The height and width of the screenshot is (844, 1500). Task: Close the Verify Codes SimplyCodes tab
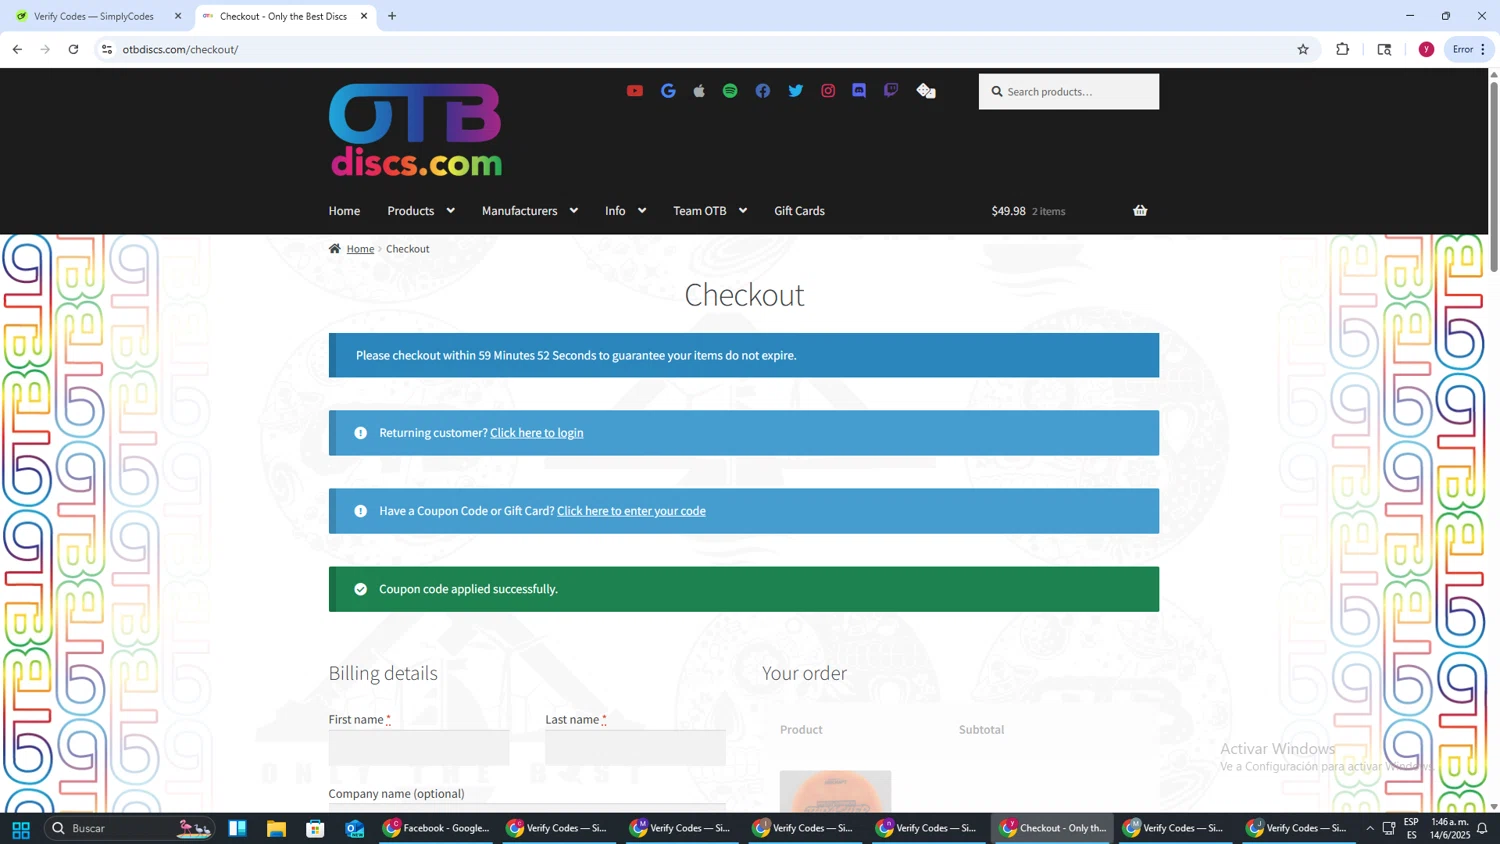click(178, 16)
